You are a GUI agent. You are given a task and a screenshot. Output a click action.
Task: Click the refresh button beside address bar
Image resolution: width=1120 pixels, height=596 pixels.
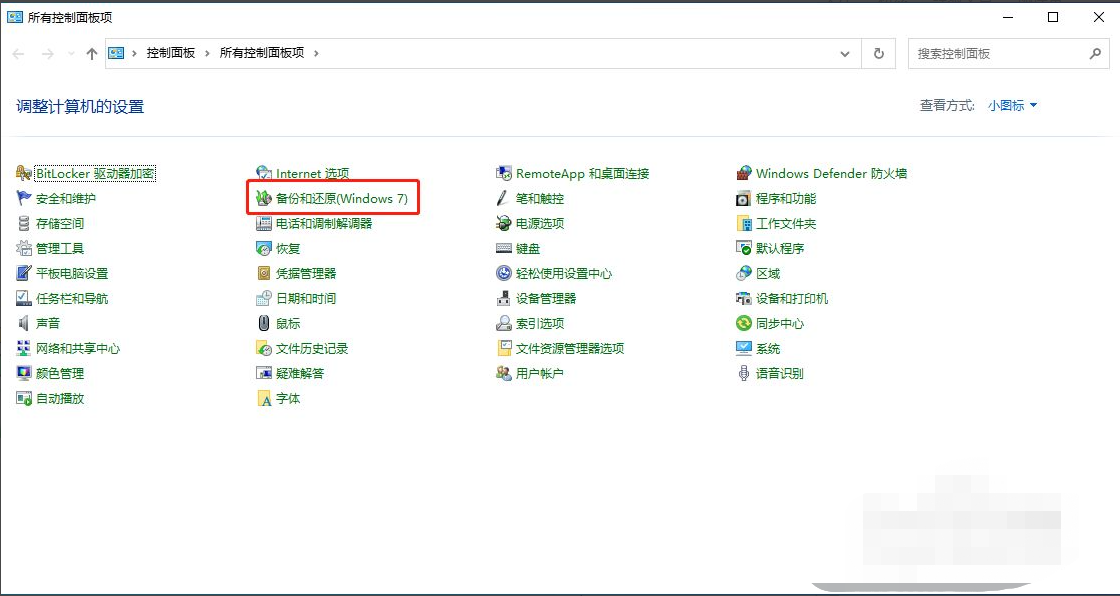click(x=879, y=54)
